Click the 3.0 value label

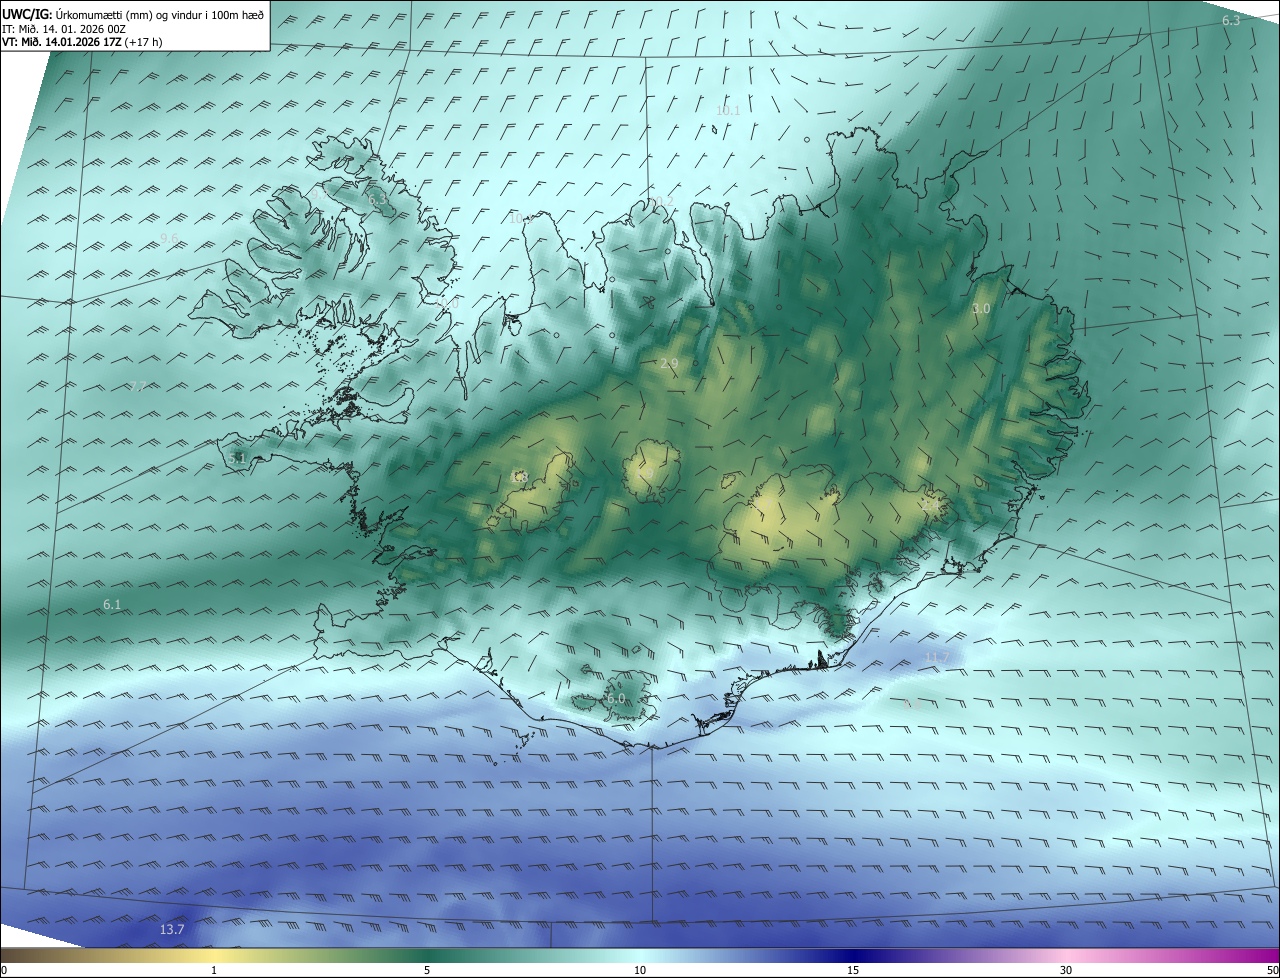pyautogui.click(x=981, y=309)
